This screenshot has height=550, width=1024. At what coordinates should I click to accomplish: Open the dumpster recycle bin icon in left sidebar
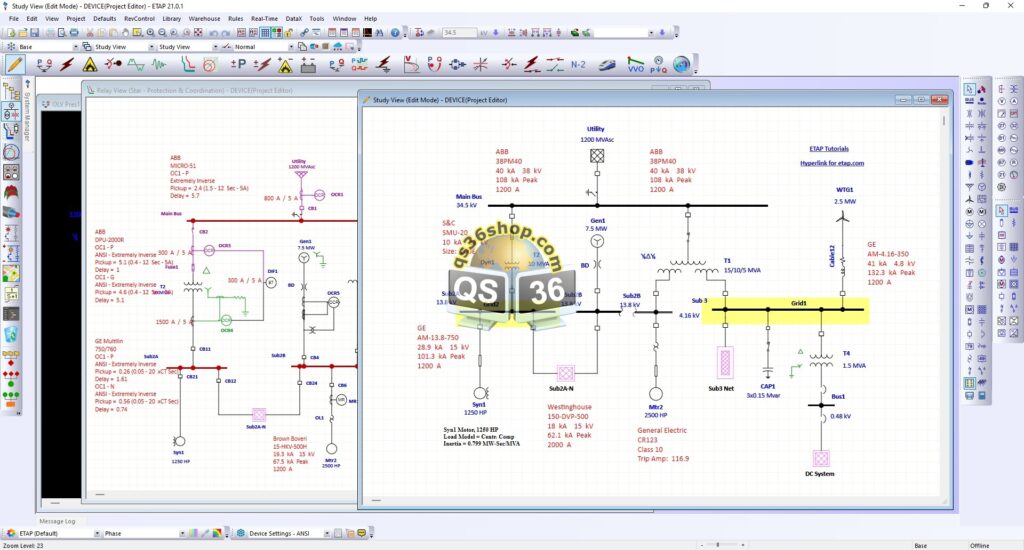coord(11,333)
